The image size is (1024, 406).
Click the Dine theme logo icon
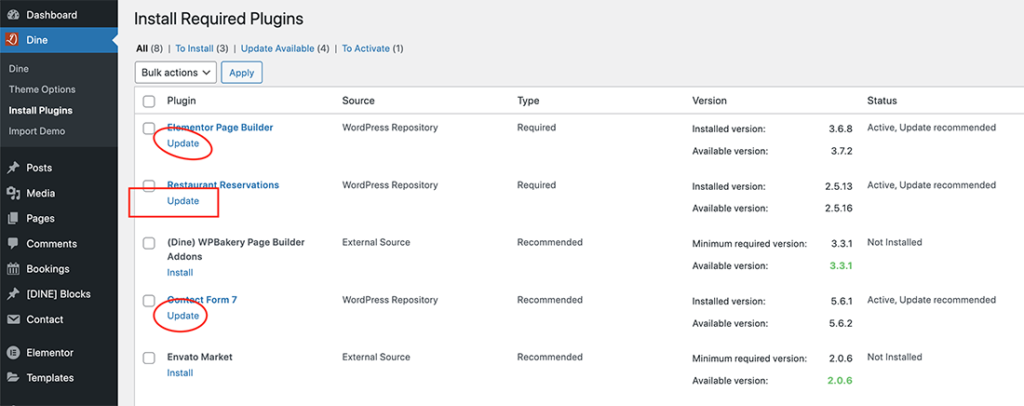[12, 40]
